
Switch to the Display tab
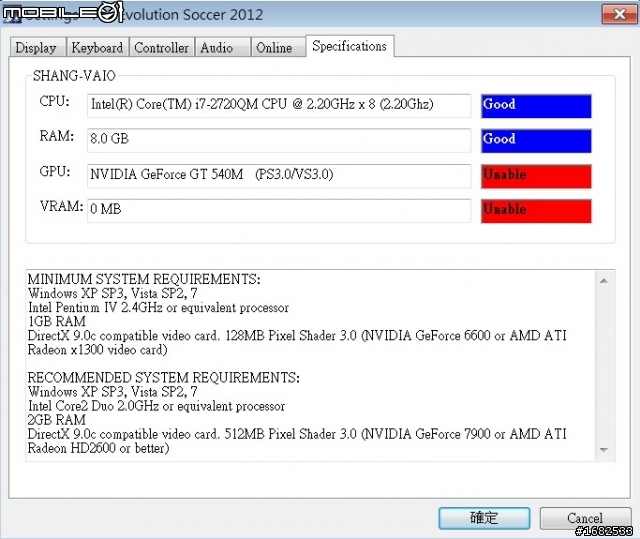[38, 47]
